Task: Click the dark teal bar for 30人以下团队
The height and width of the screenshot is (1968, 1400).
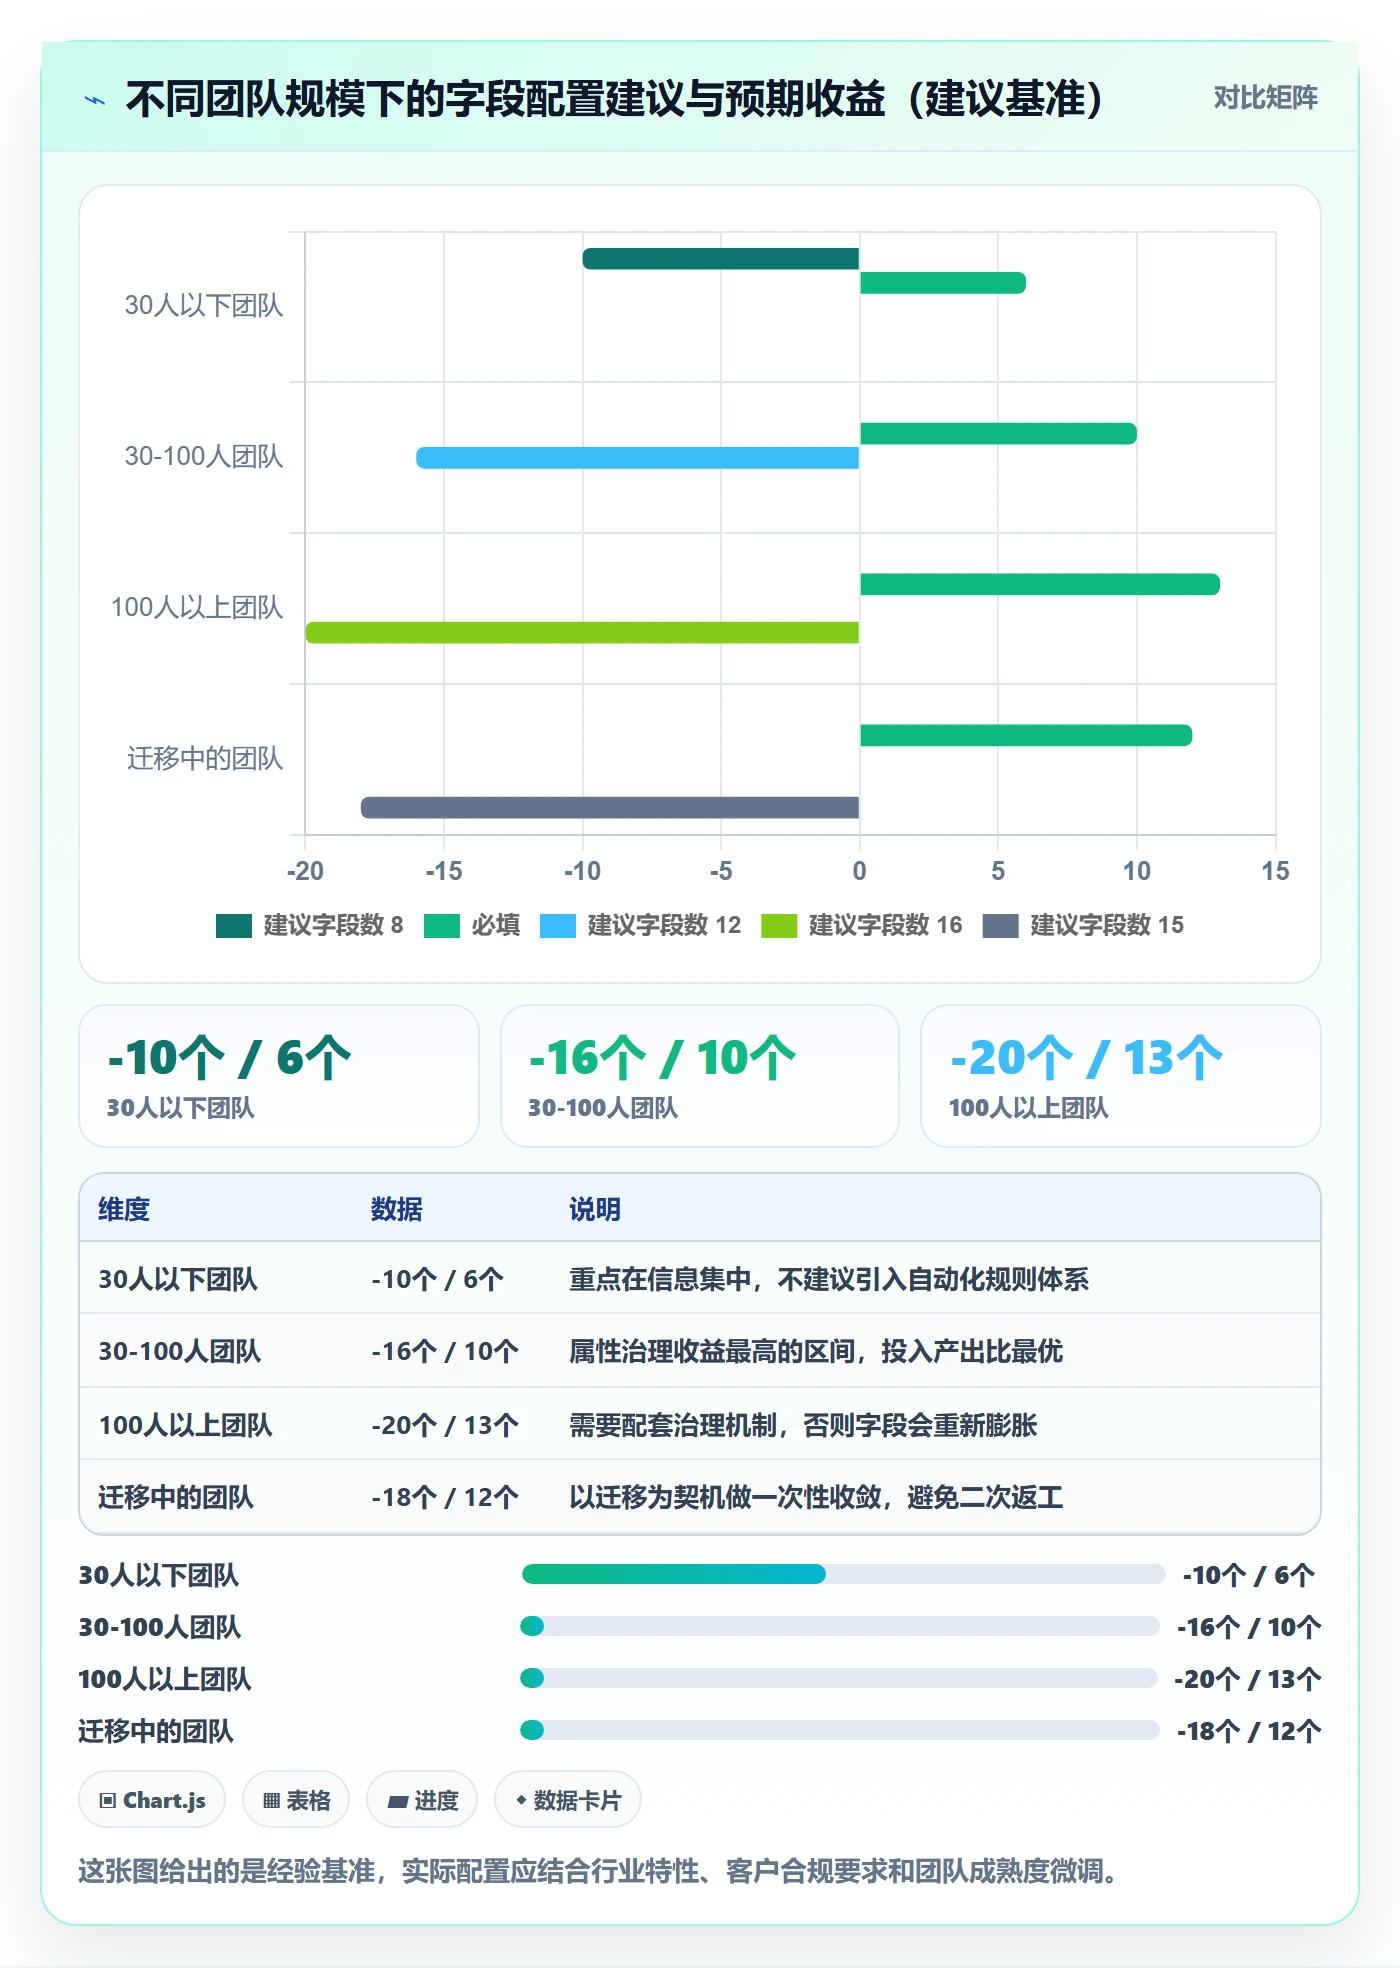Action: (721, 259)
